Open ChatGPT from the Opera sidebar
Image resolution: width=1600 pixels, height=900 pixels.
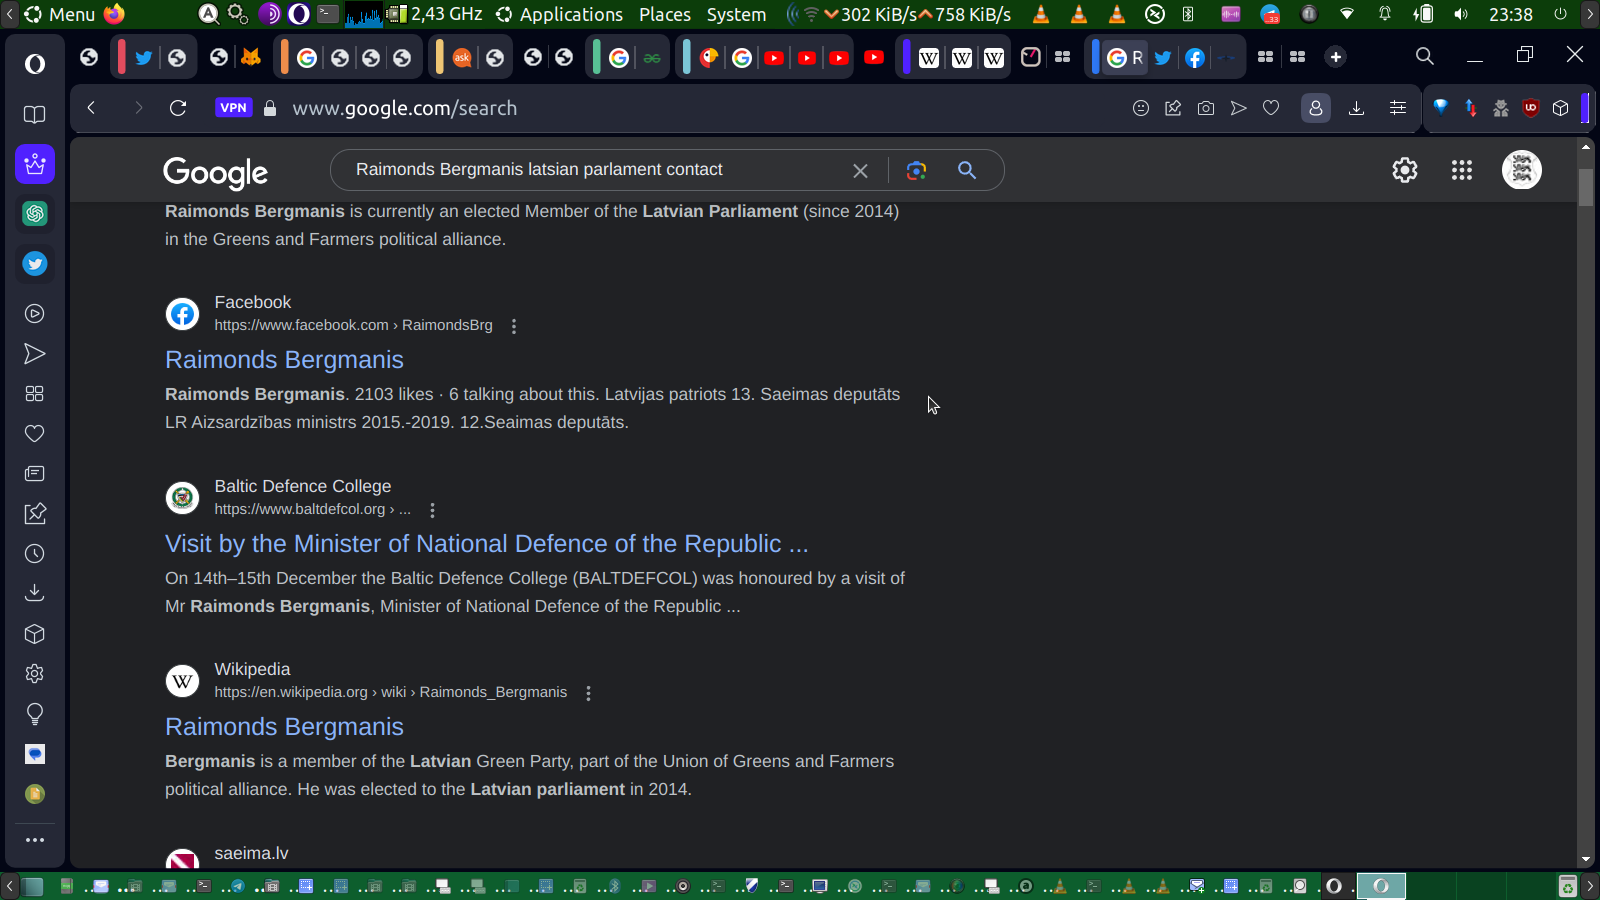35,213
